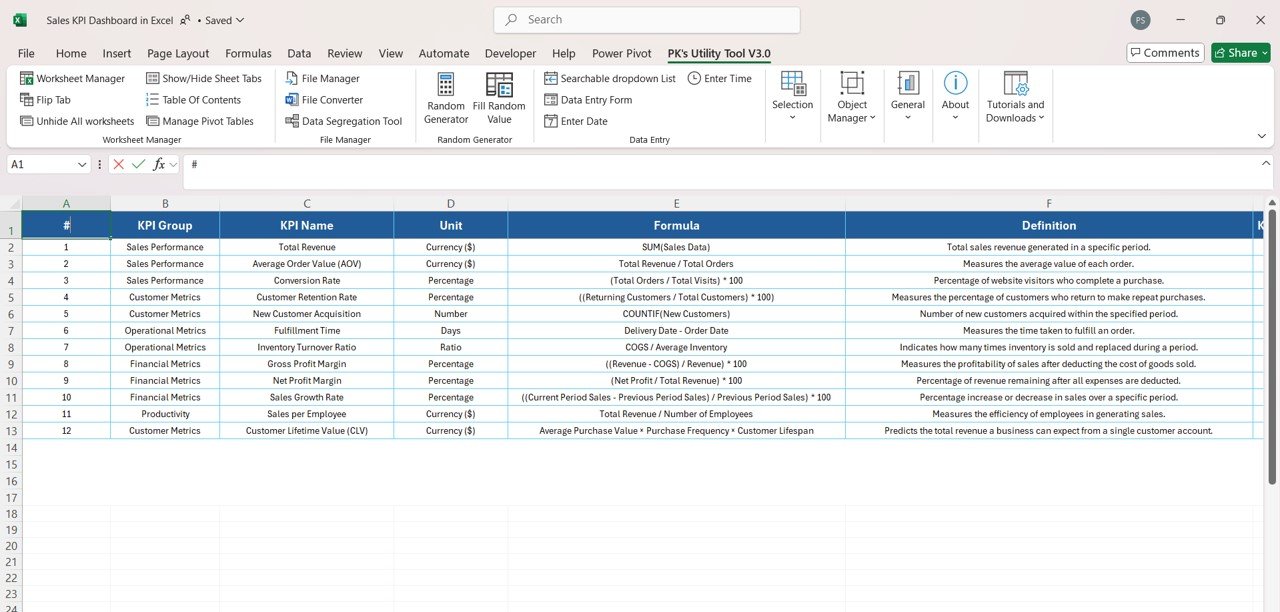
Task: Select the Inventory Turnover Ratio cell
Action: [307, 347]
